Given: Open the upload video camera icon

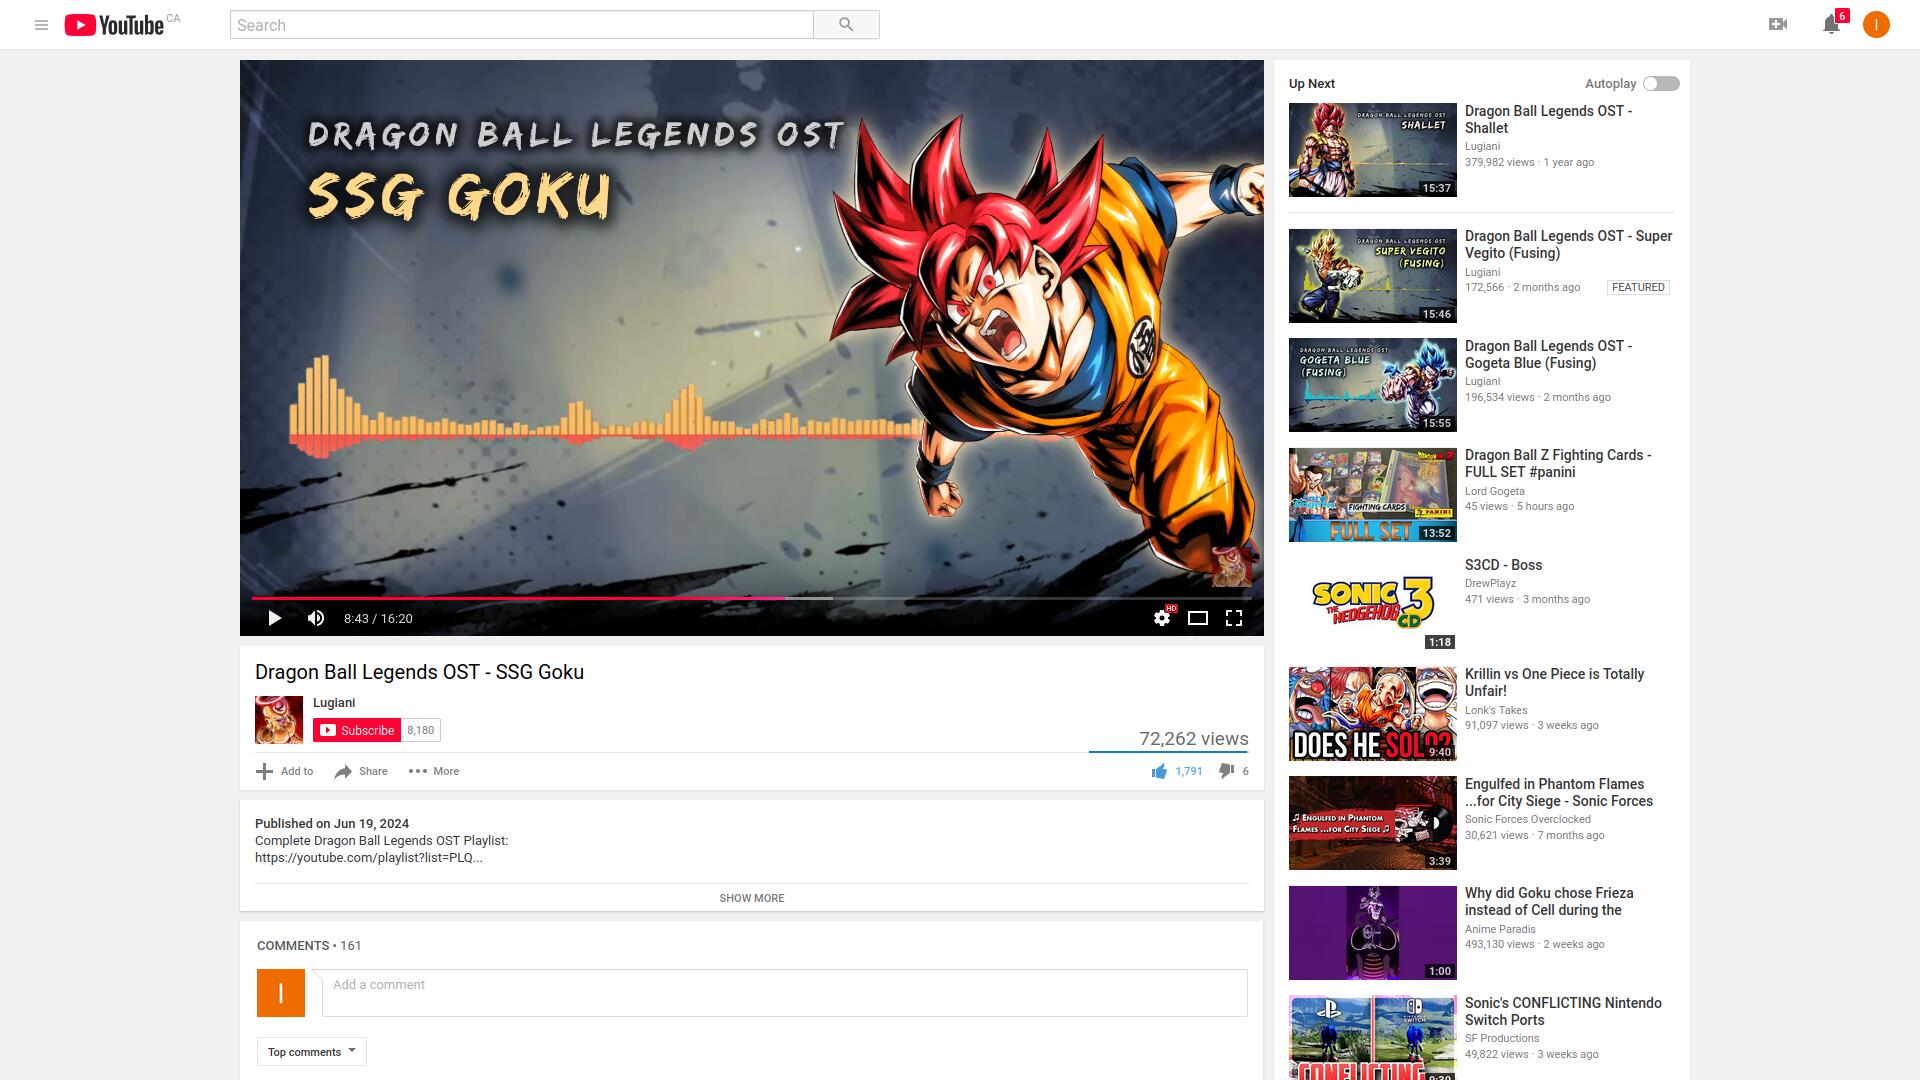Looking at the screenshot, I should [1778, 24].
